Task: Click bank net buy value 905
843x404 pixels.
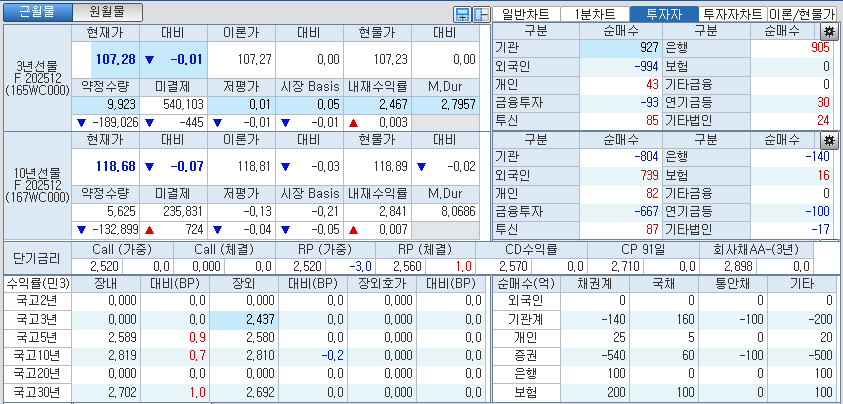Action: (820, 48)
